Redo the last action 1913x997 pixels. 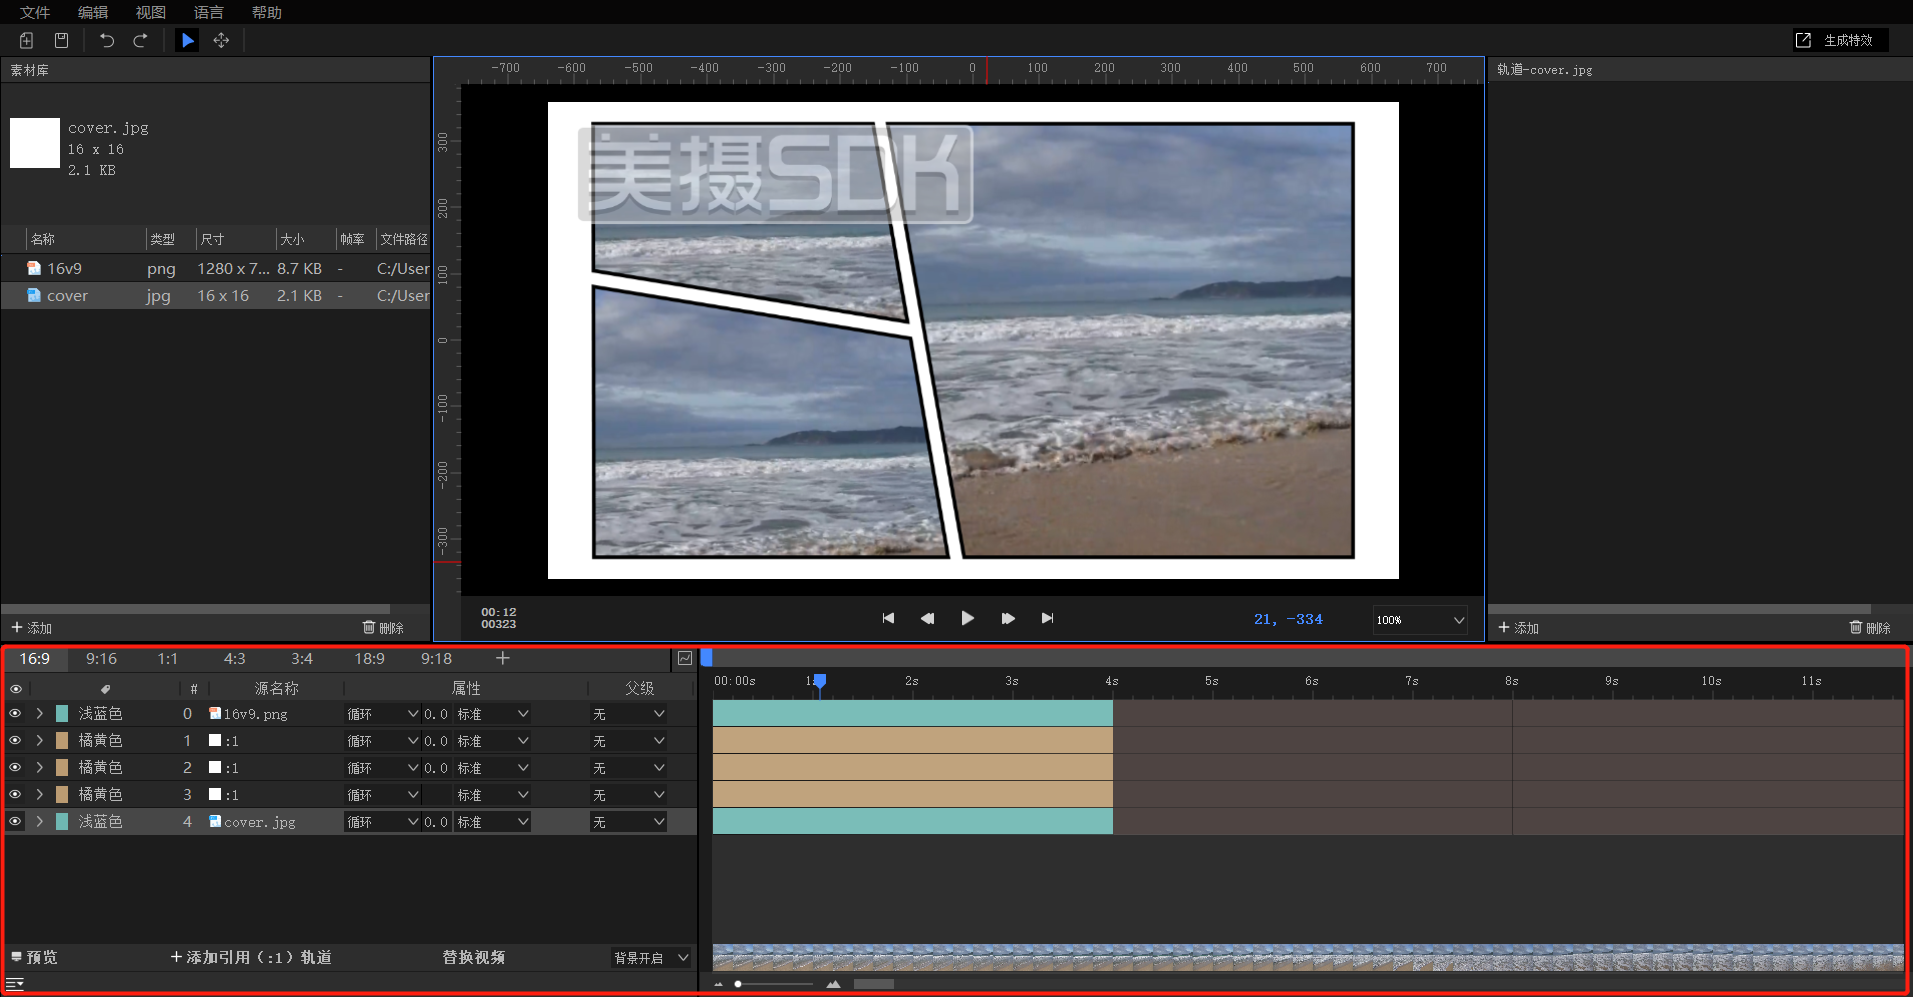coord(141,40)
